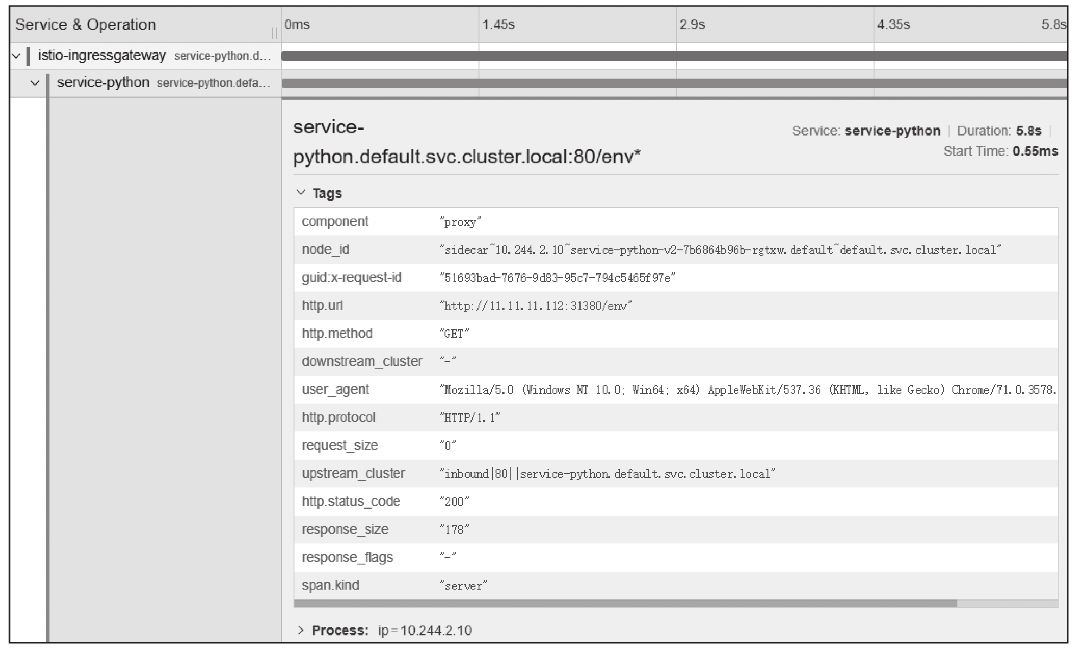Click the 4.35s timeline tick label

893,24
